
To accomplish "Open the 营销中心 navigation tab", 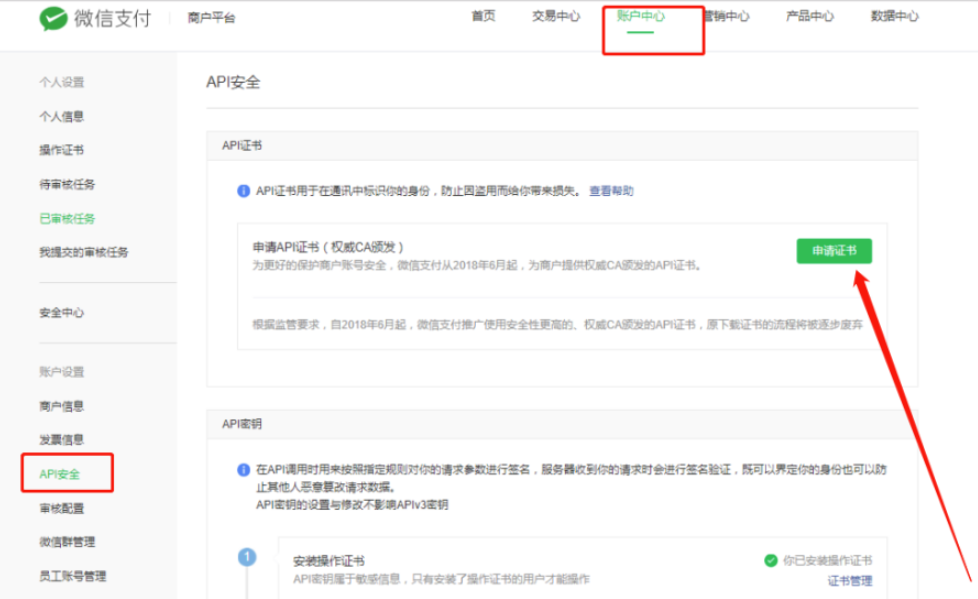I will (x=726, y=16).
